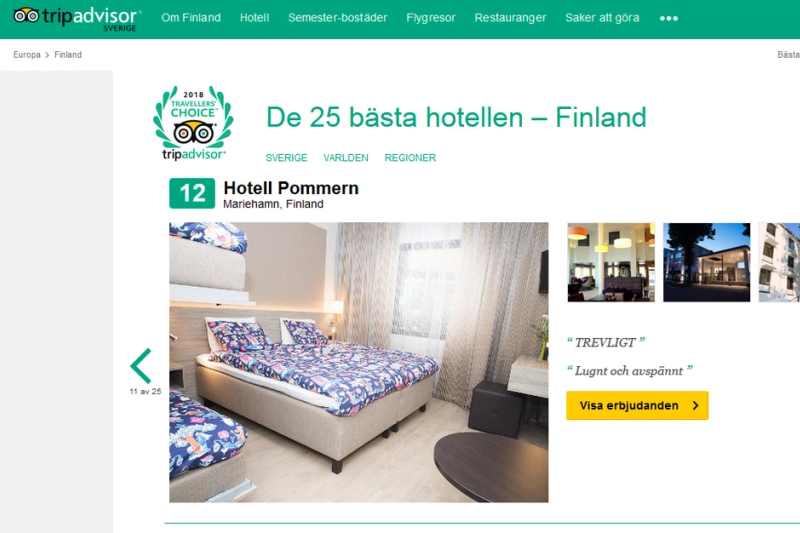Image resolution: width=800 pixels, height=533 pixels.
Task: Click the green rank 12 badge
Action: point(192,193)
